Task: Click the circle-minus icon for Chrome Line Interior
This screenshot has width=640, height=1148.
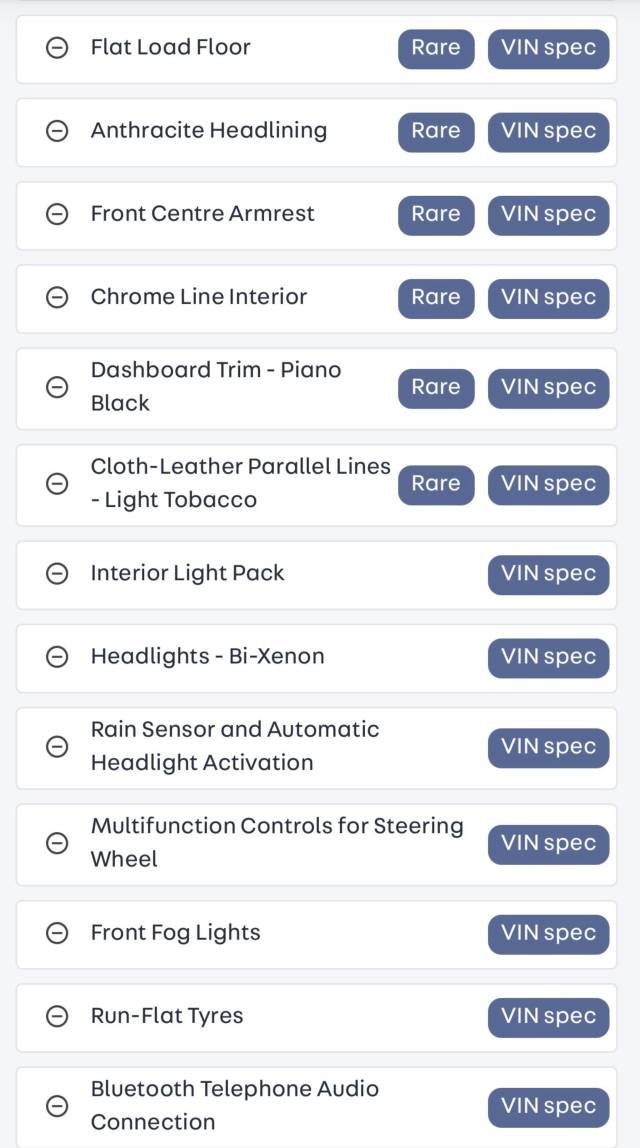Action: 57,297
